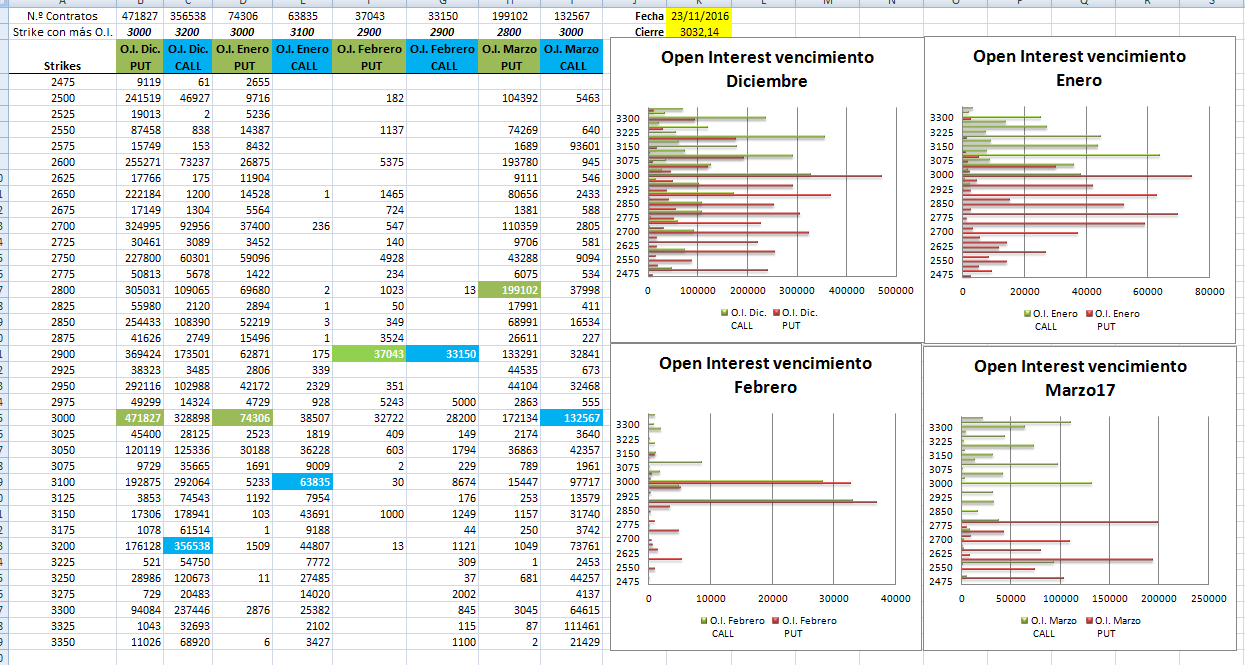
Task: Click the yellow date cell 23/11/2016
Action: (700, 17)
